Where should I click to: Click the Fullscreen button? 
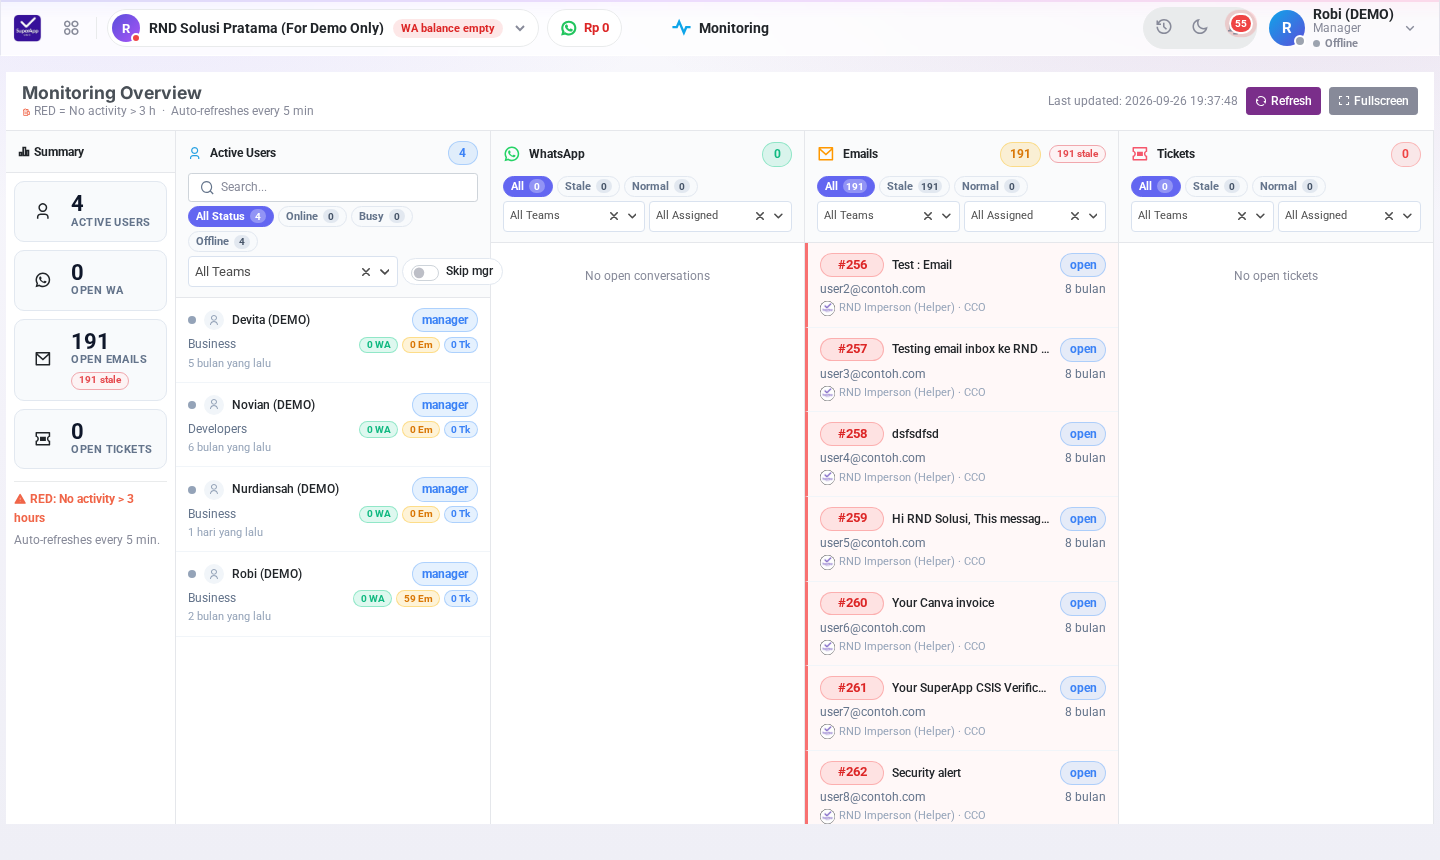click(x=1373, y=101)
